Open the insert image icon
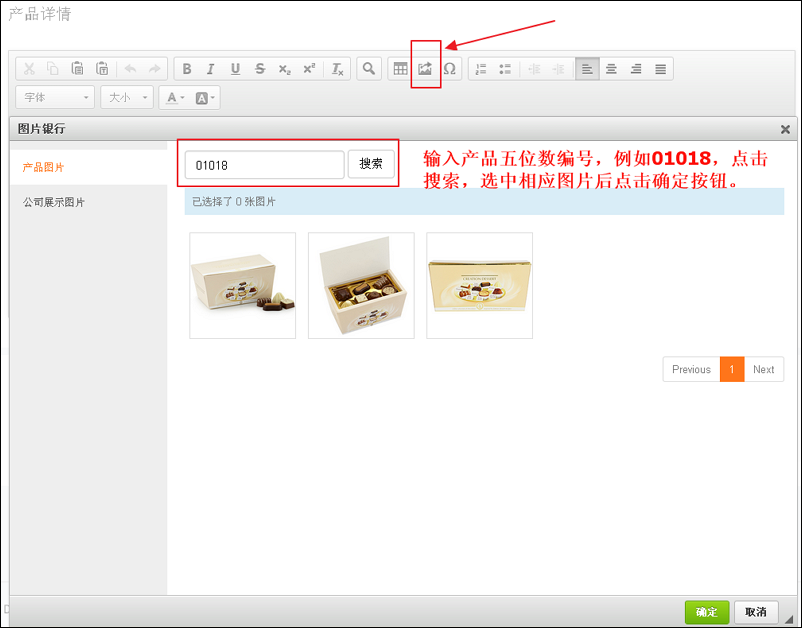802x628 pixels. point(425,69)
